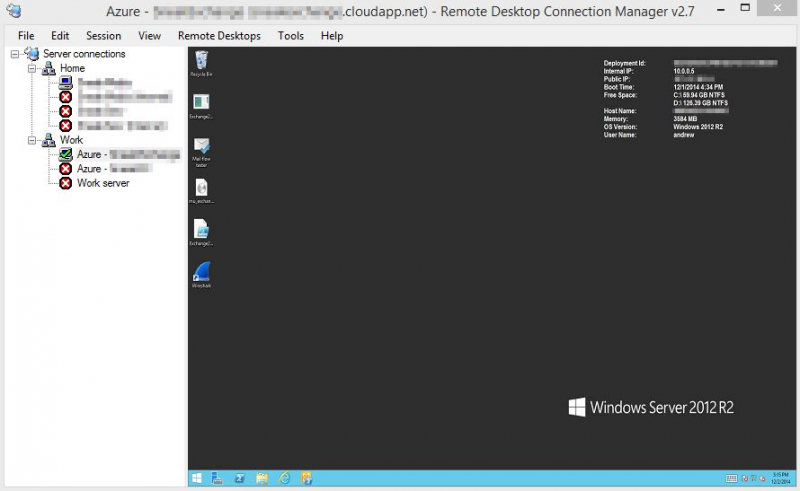Click the Work group network icon
800x491 pixels.
coord(48,140)
